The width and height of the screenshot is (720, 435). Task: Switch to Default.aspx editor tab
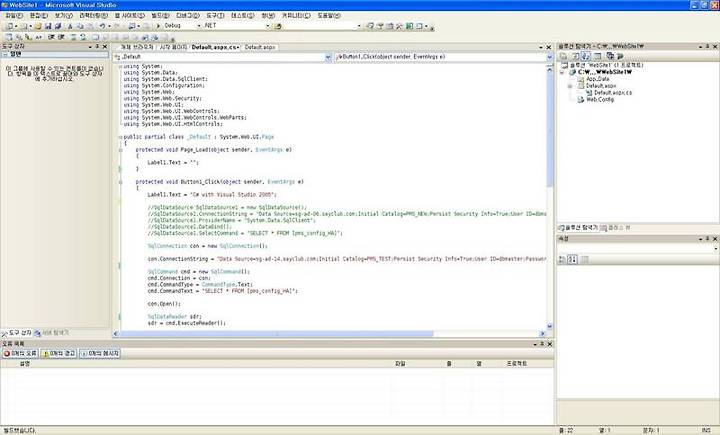260,47
